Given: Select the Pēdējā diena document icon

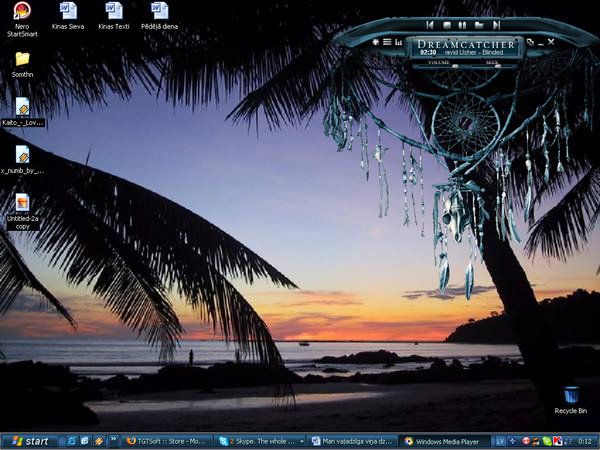Looking at the screenshot, I should (160, 16).
